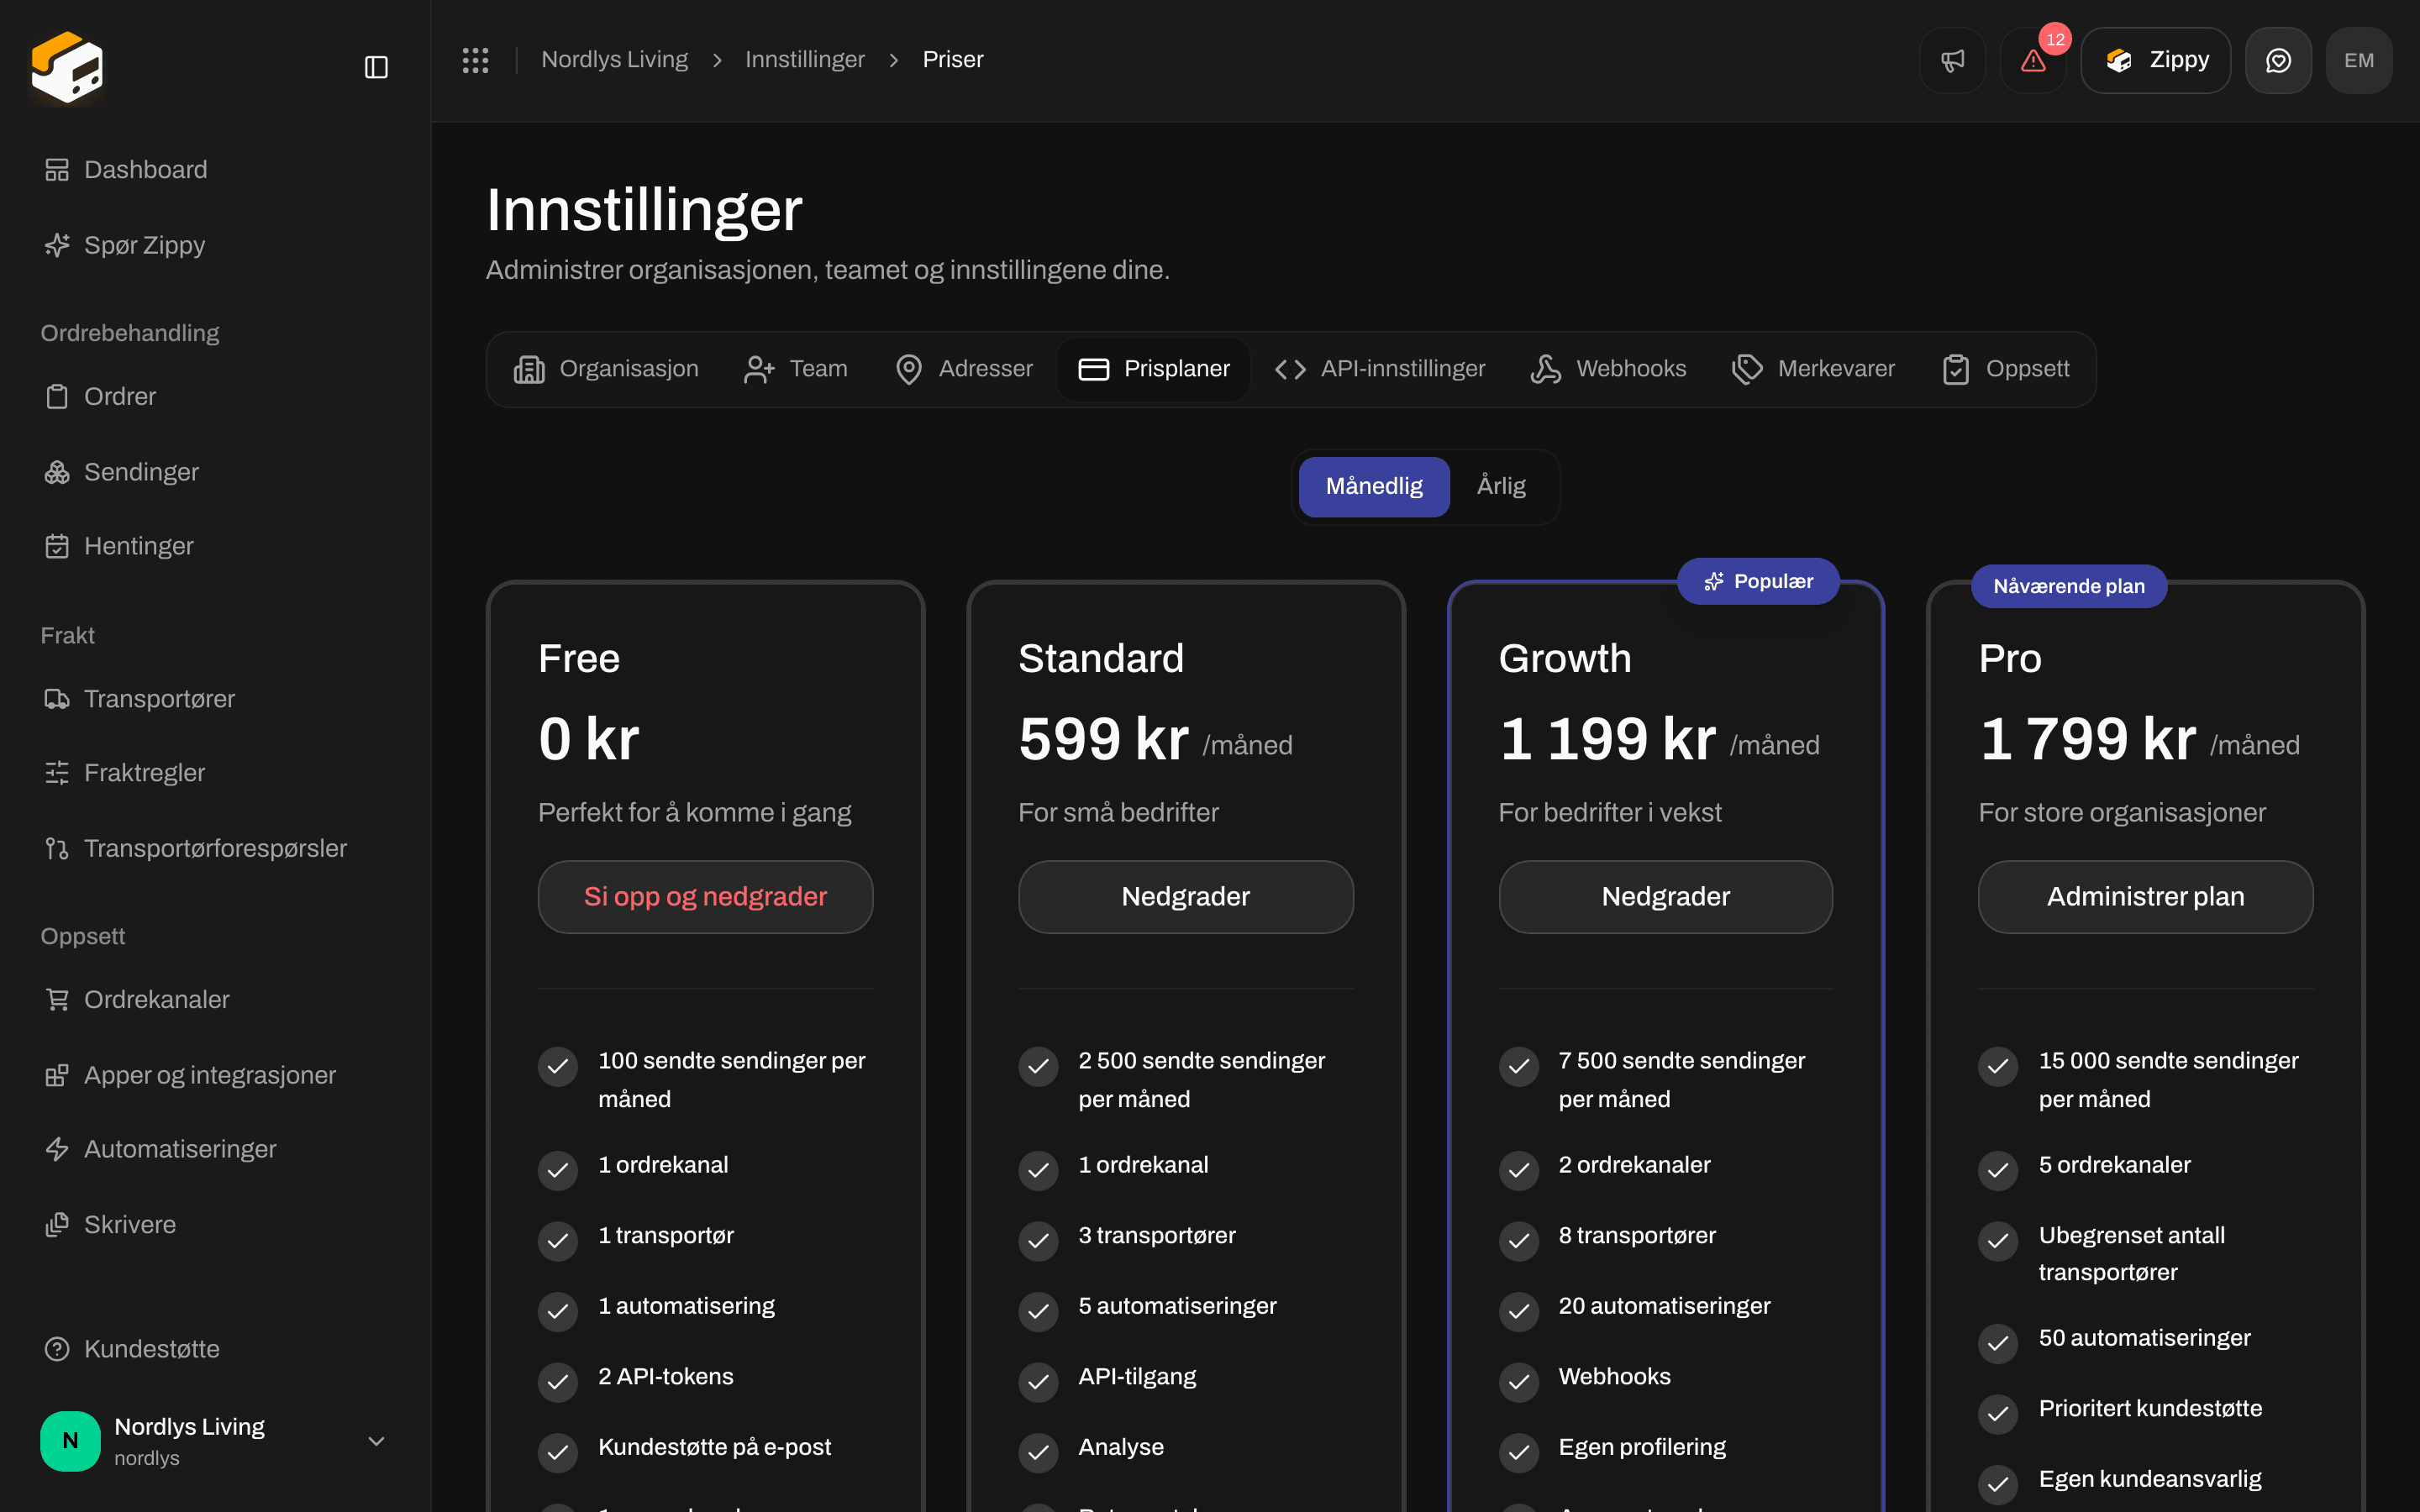Click Nedgrader on Growth plan
The width and height of the screenshot is (2420, 1512).
pos(1665,897)
